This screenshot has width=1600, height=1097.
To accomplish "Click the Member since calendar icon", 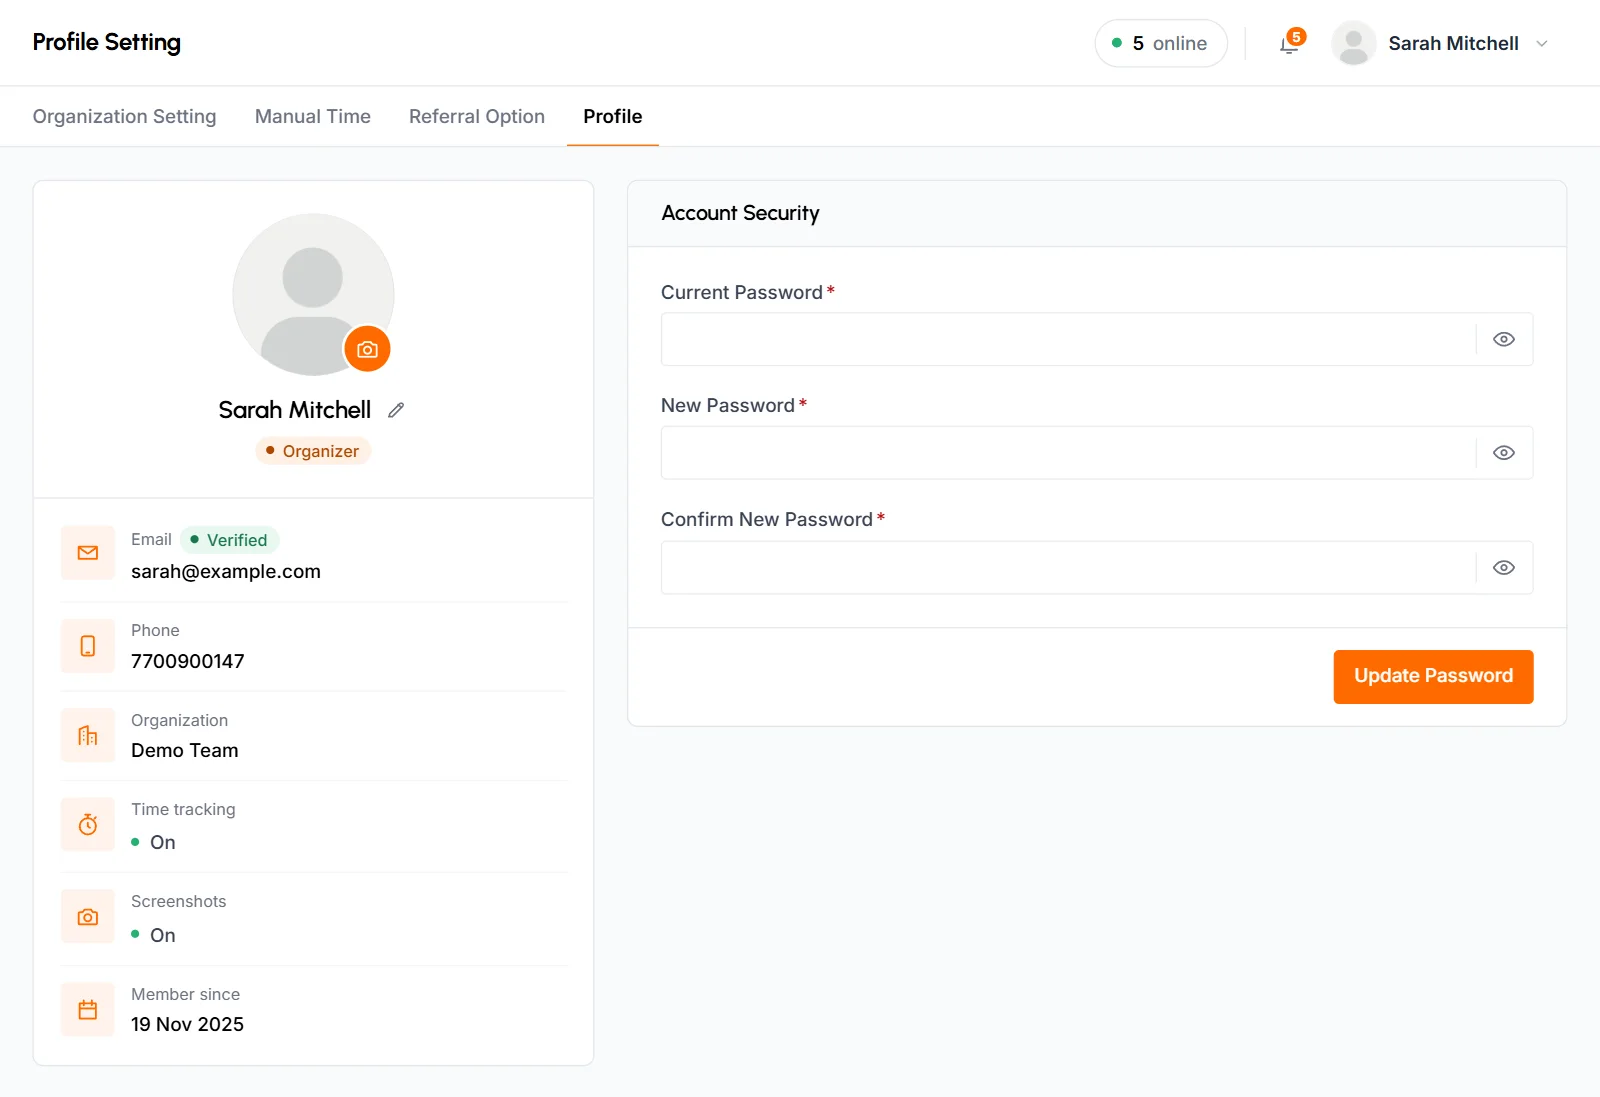I will click(88, 1010).
